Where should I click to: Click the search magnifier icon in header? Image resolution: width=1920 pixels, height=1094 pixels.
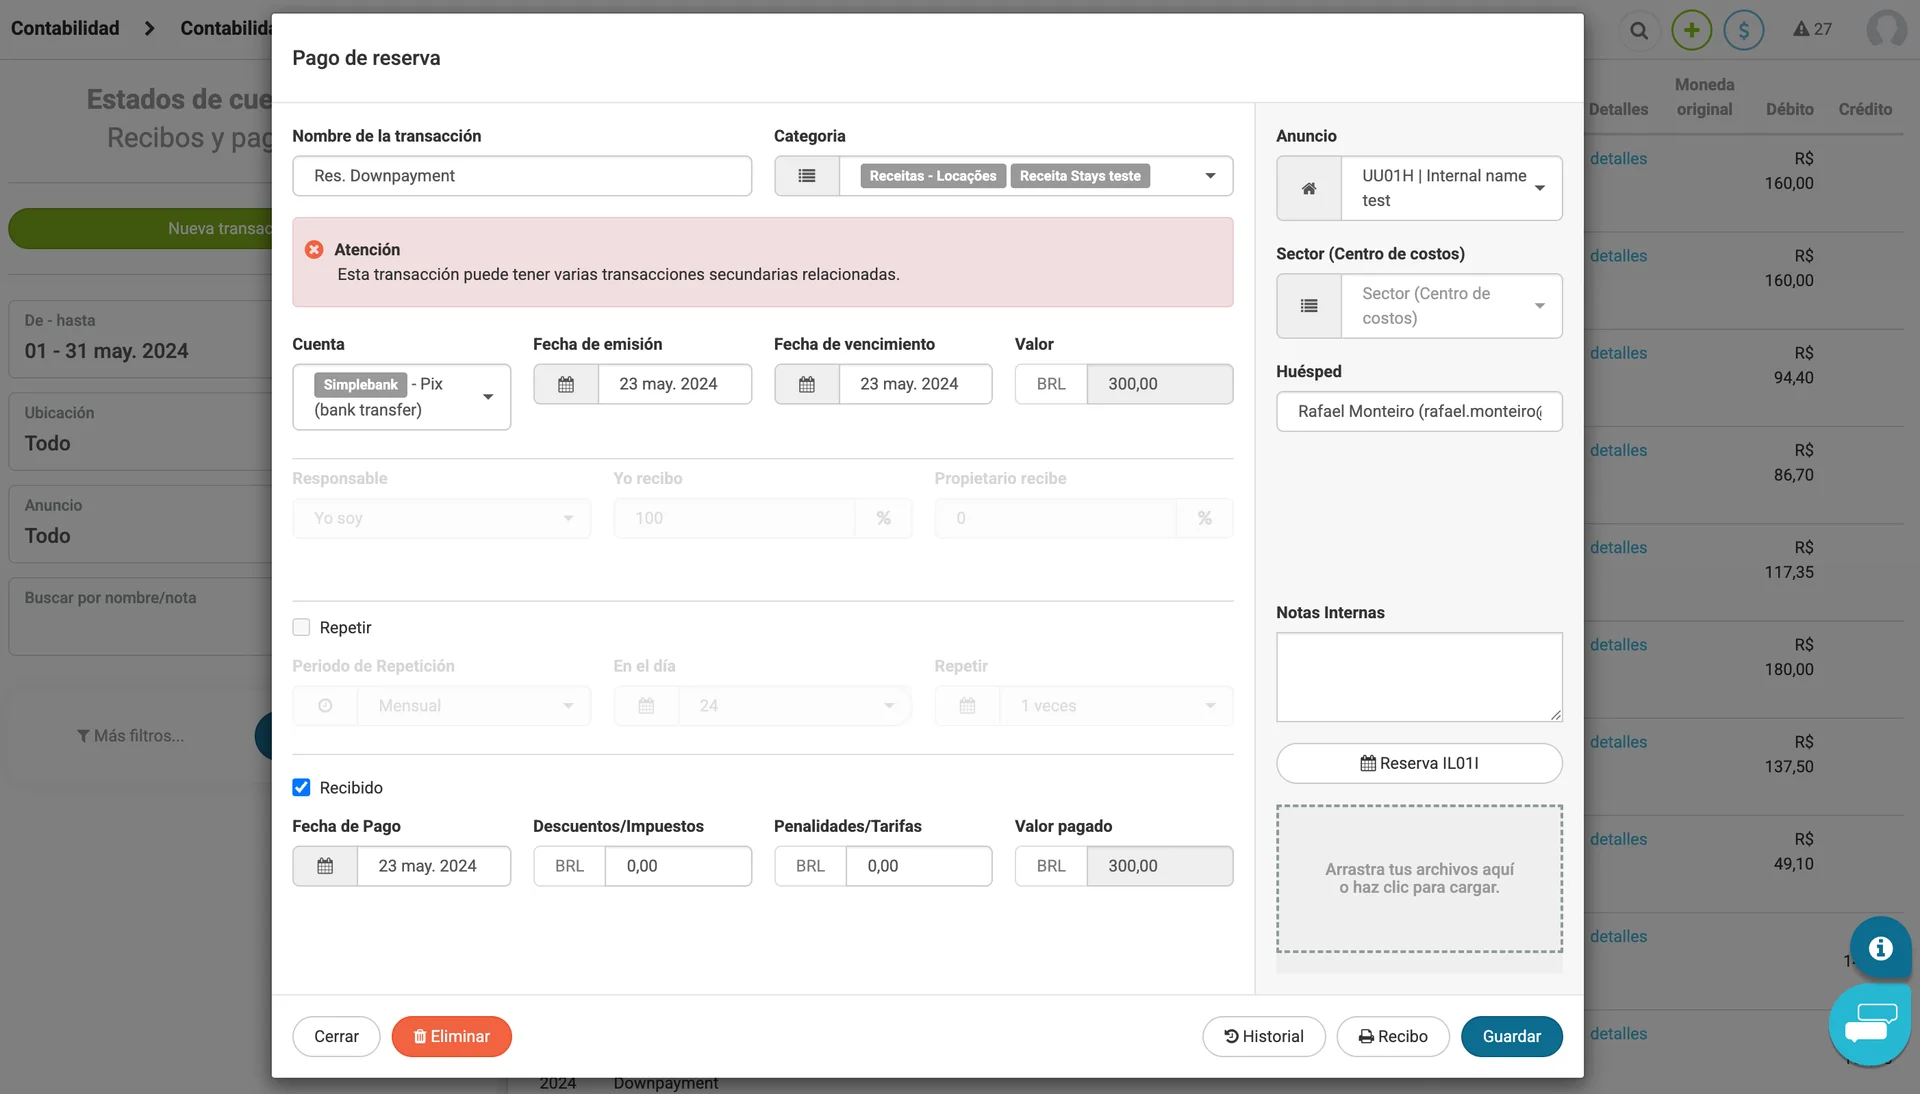pos(1638,30)
